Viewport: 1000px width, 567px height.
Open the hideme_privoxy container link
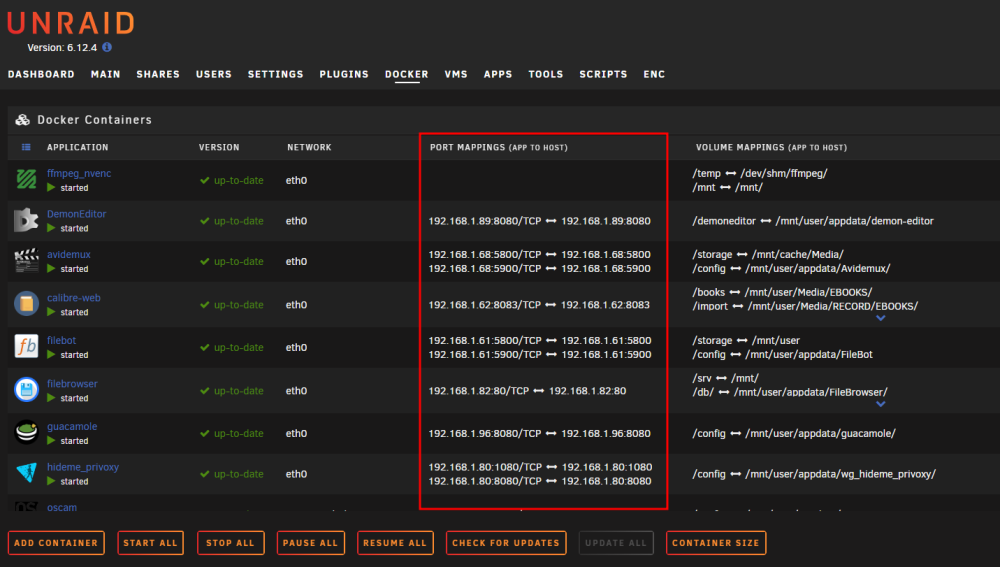83,467
